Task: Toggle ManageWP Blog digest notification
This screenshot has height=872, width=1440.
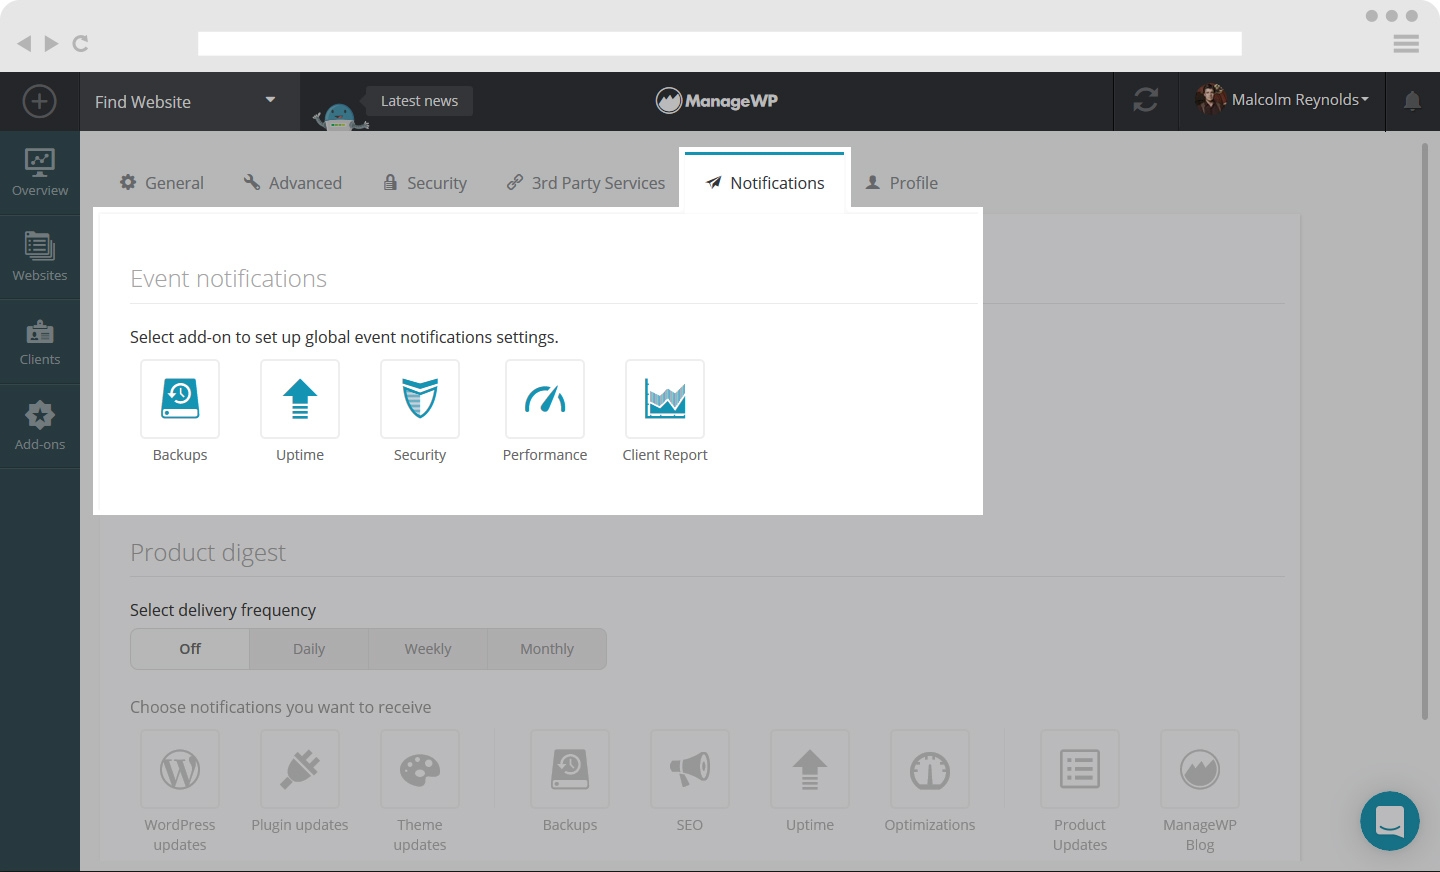Action: [1200, 769]
